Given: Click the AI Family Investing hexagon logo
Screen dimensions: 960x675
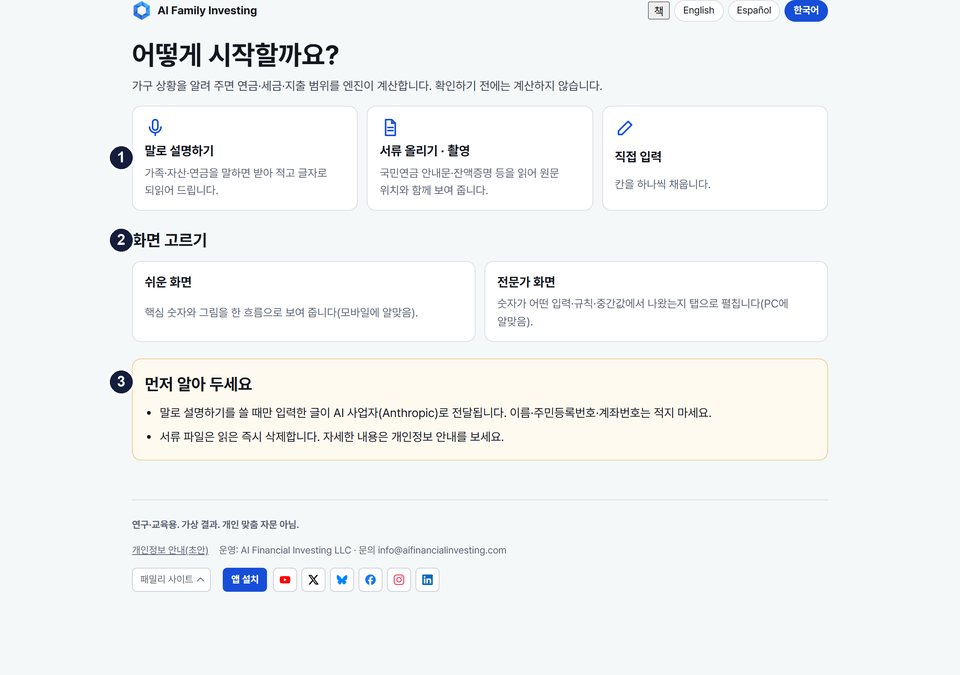Looking at the screenshot, I should (141, 10).
